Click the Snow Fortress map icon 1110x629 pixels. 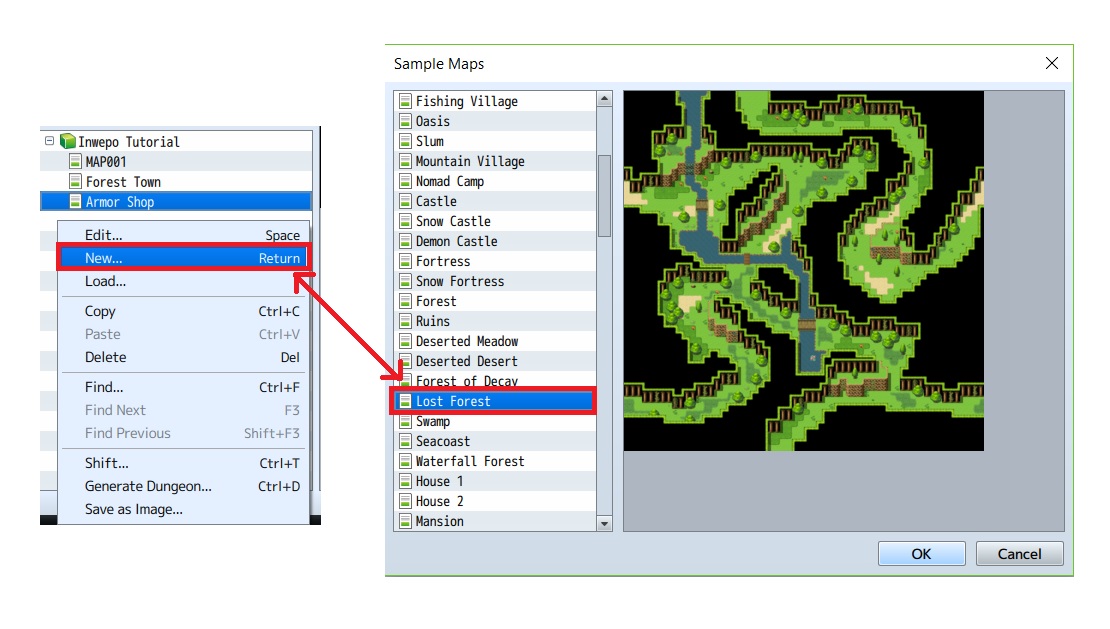pyautogui.click(x=405, y=281)
